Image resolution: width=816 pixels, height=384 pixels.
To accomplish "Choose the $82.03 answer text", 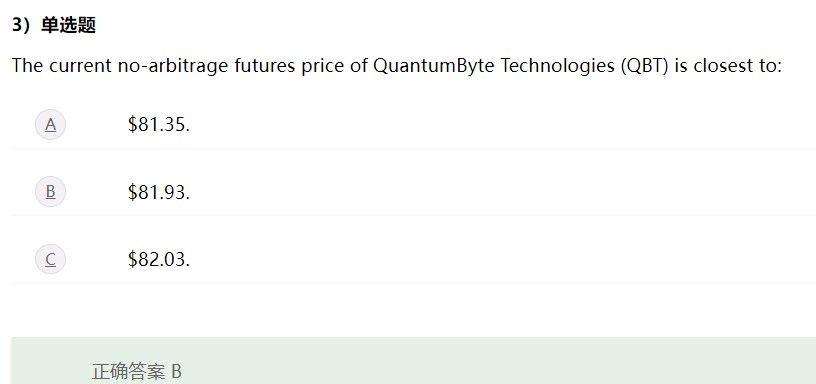I will [159, 259].
